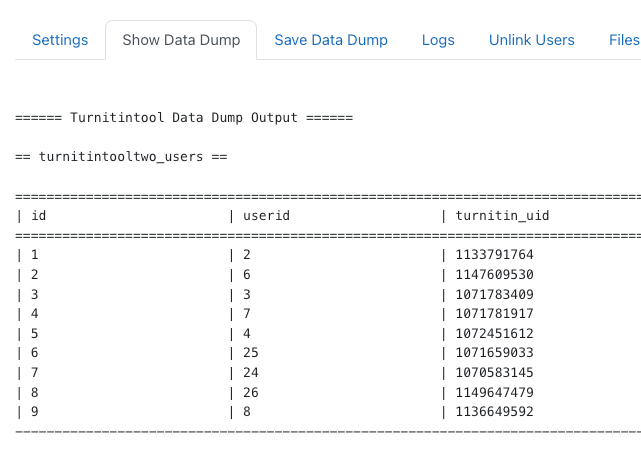The image size is (641, 455).
Task: Open the Settings tab
Action: tap(60, 40)
